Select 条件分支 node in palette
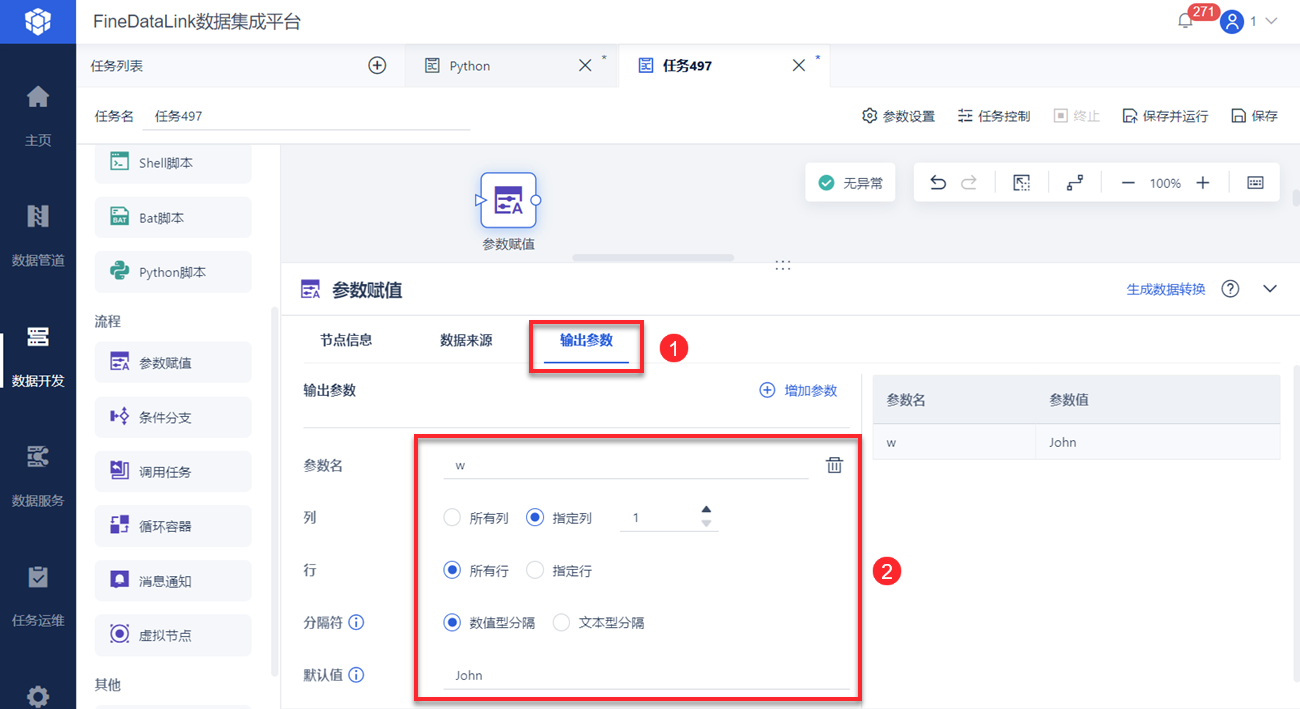 click(x=173, y=417)
